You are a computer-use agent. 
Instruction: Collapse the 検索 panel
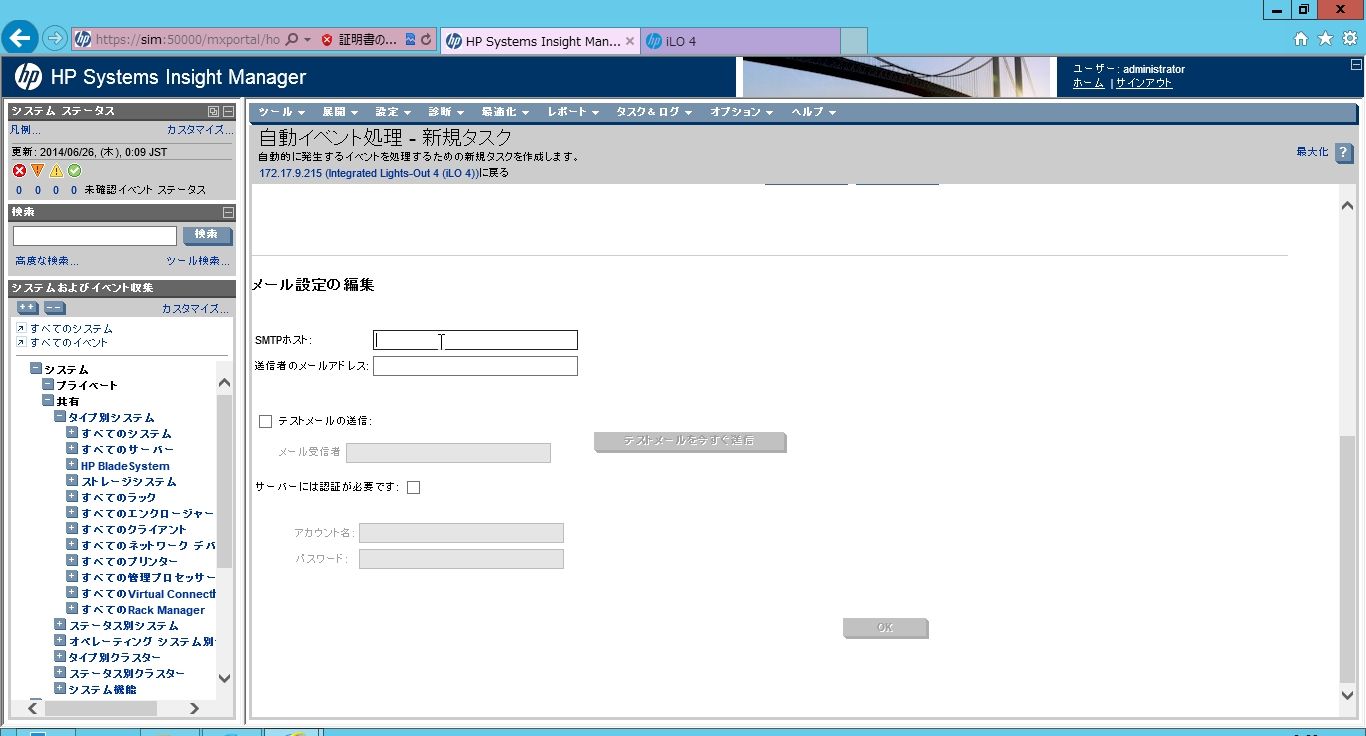(228, 212)
